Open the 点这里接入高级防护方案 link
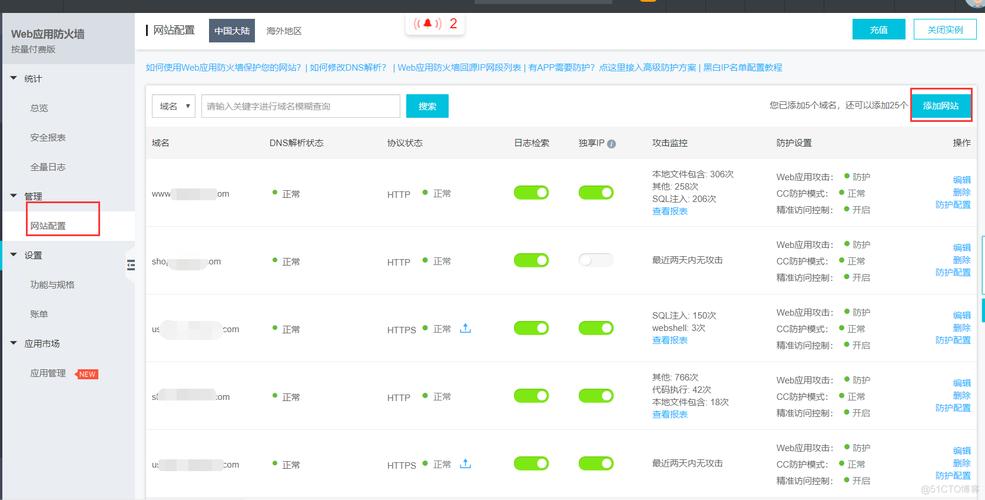This screenshot has height=500, width=985. [x=647, y=67]
